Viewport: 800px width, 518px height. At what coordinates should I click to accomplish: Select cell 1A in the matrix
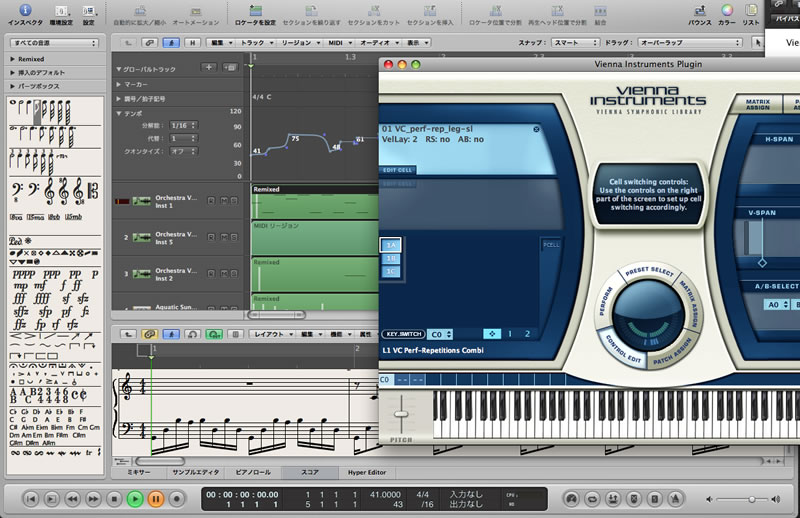(x=390, y=246)
